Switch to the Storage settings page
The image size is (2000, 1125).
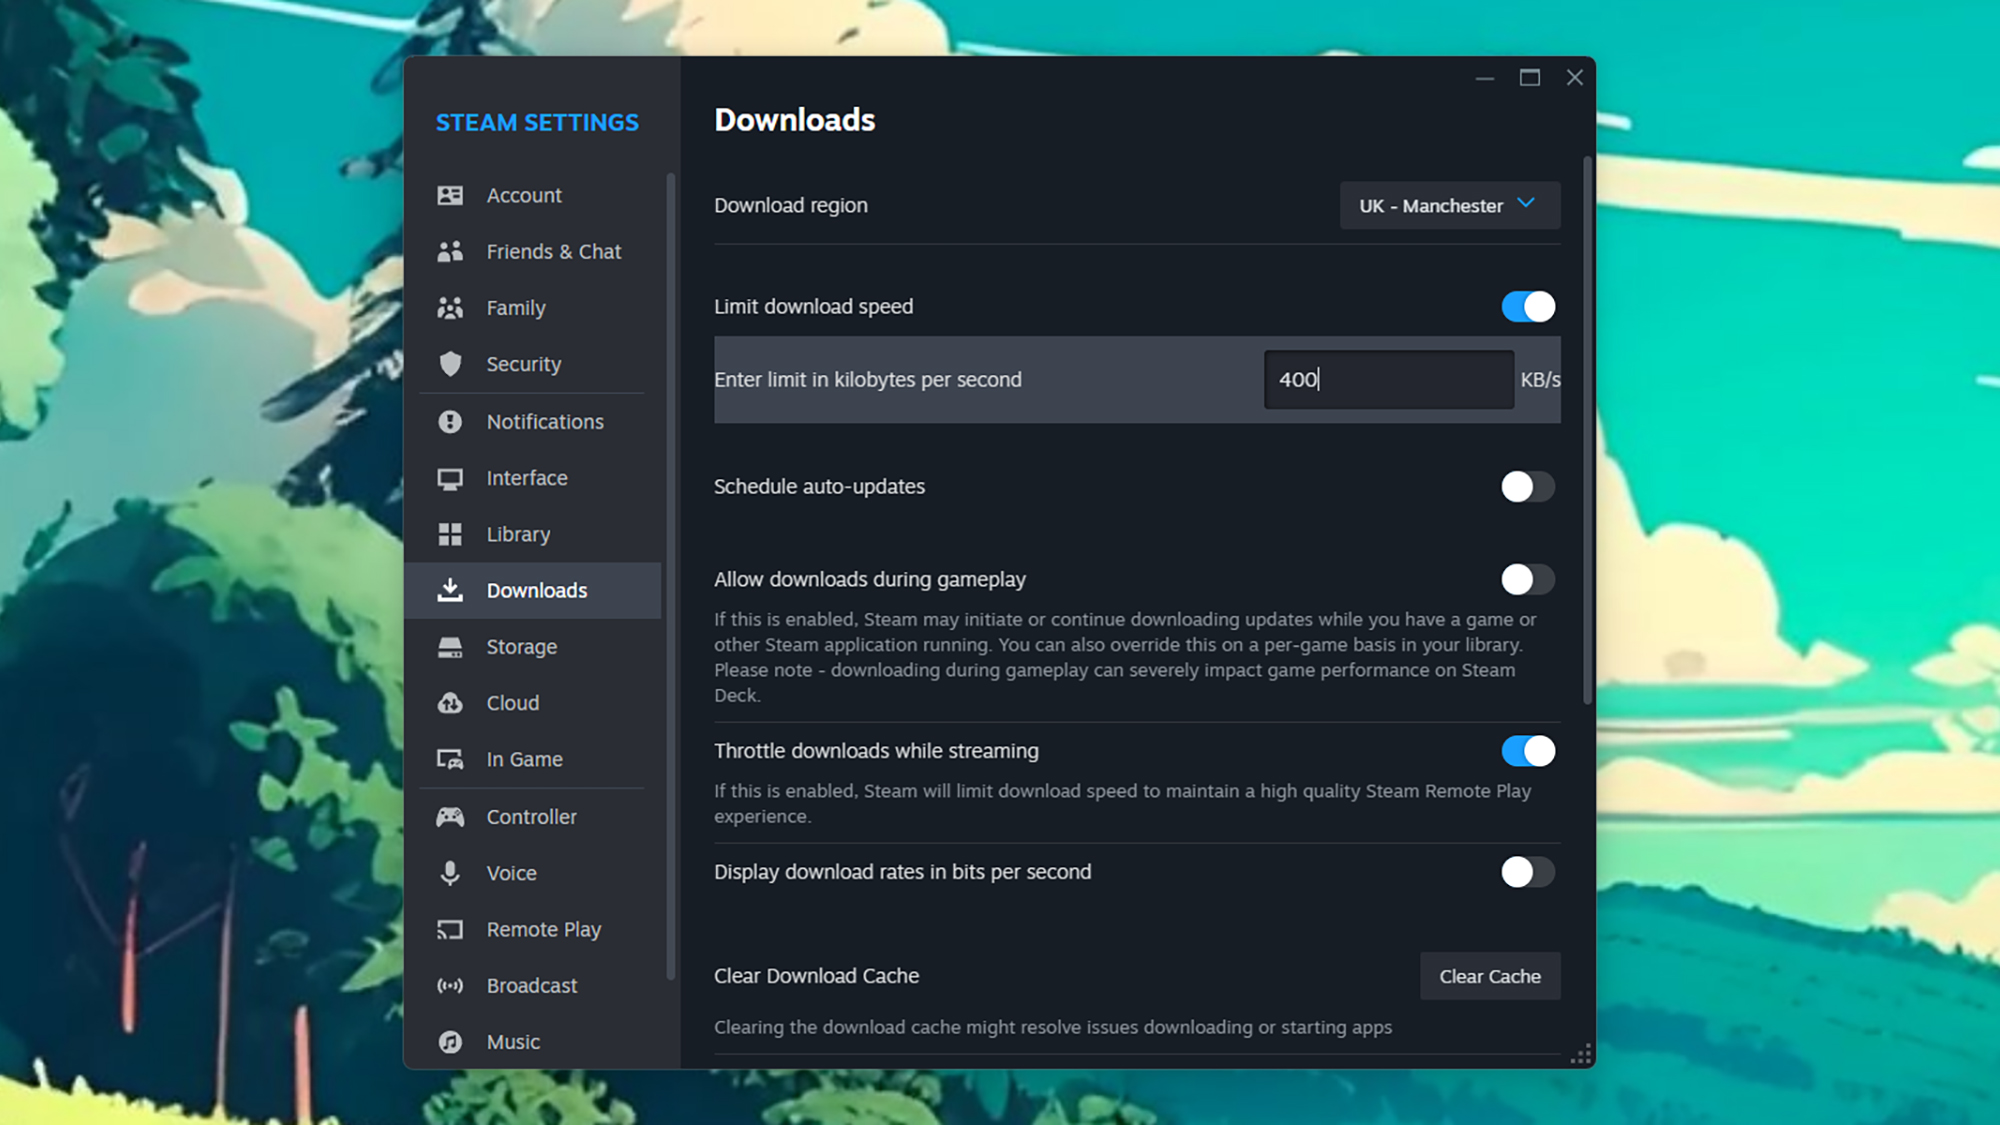click(521, 647)
